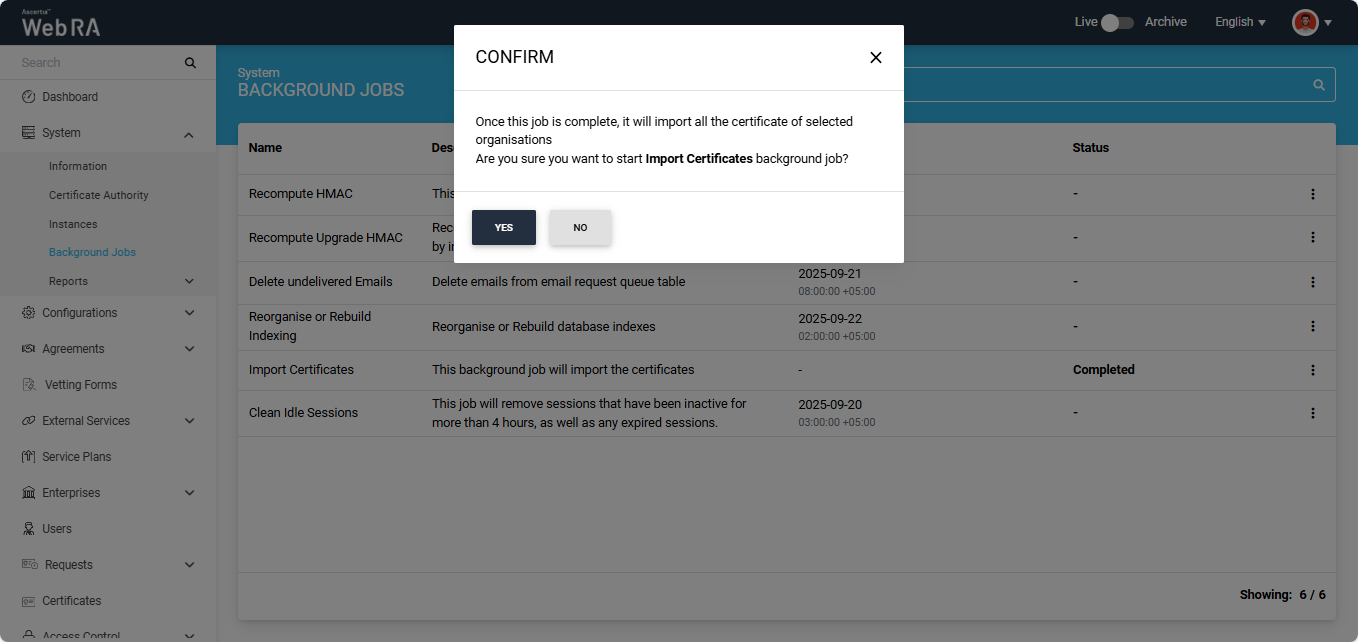Click the Certificates icon in sidebar
Image resolution: width=1358 pixels, height=642 pixels.
(x=29, y=601)
